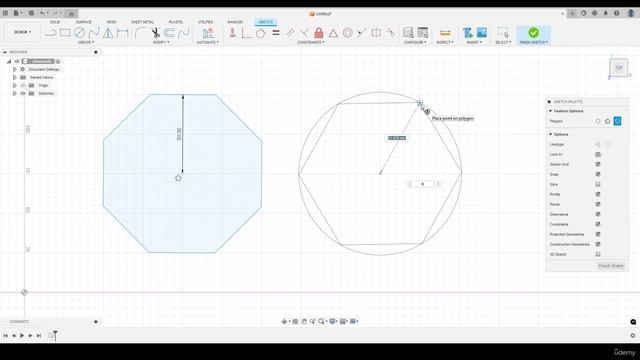Click the Change Parameters table icon
This screenshot has height=360, width=640.
[422, 33]
